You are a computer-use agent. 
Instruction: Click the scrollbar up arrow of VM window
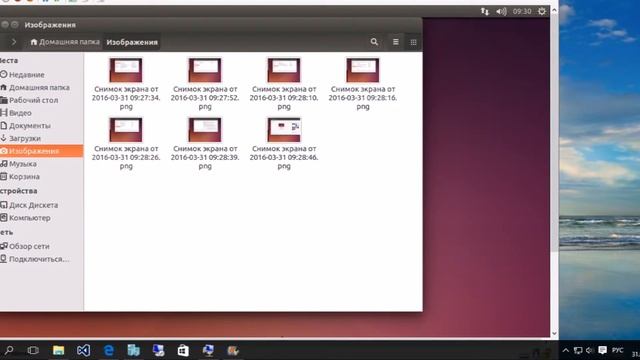pyautogui.click(x=554, y=11)
